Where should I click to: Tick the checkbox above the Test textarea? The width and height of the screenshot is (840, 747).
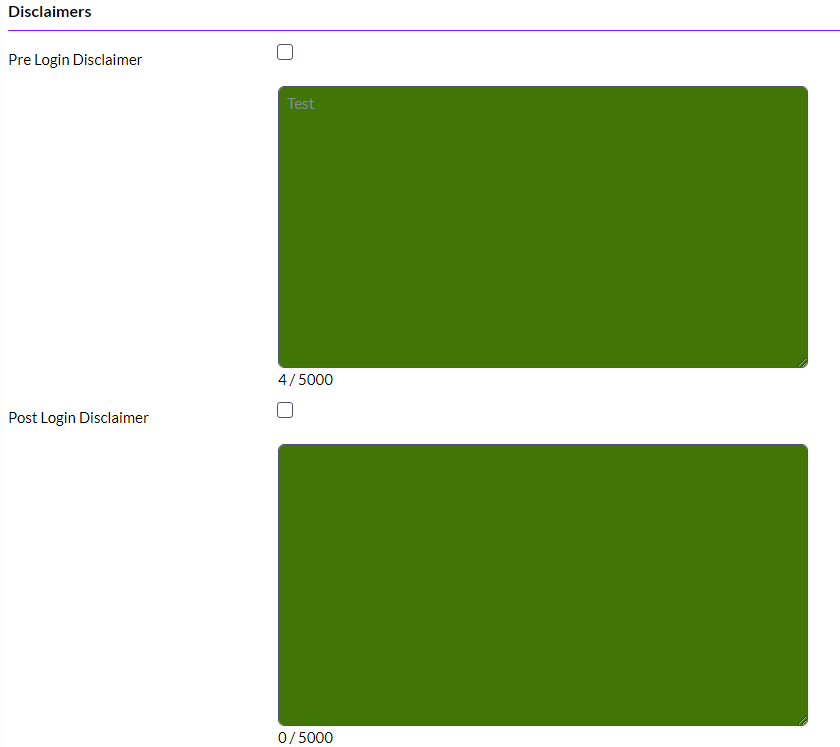[x=285, y=51]
